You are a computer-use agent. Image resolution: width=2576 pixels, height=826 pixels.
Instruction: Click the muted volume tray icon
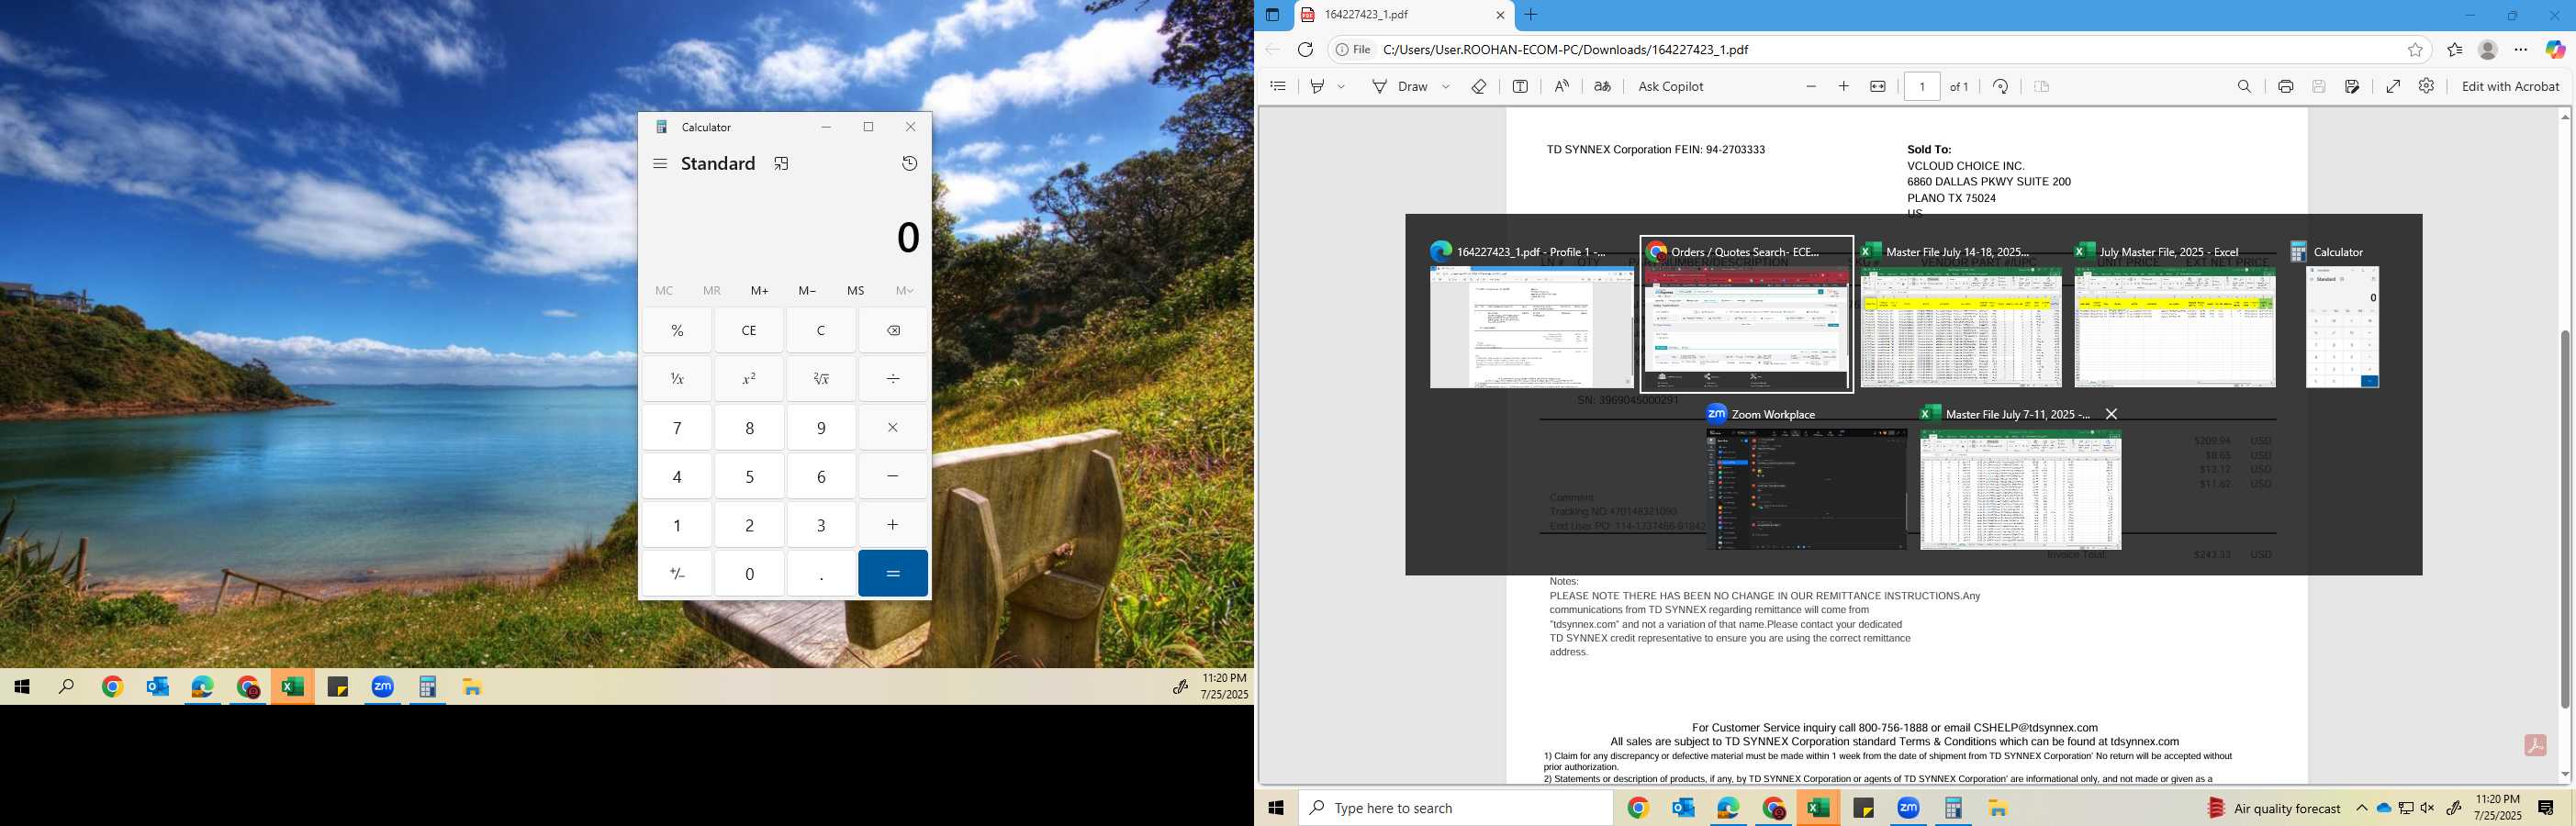pyautogui.click(x=2427, y=808)
